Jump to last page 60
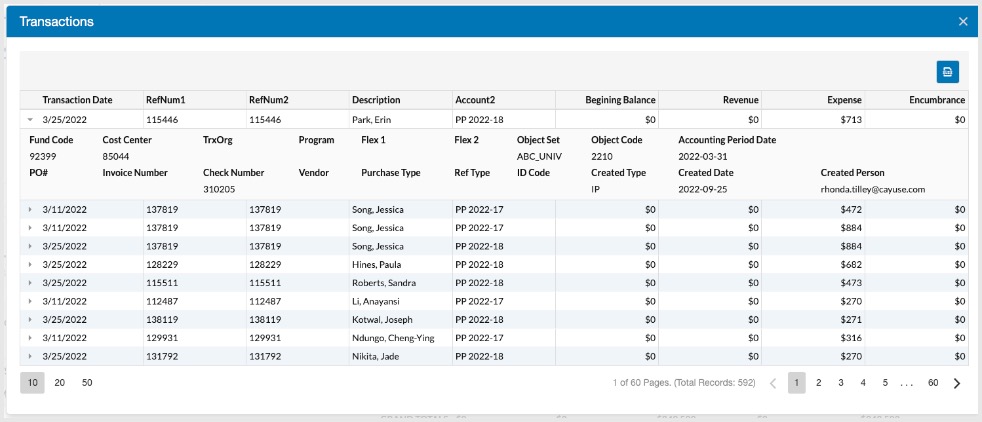The image size is (982, 422). [x=933, y=383]
